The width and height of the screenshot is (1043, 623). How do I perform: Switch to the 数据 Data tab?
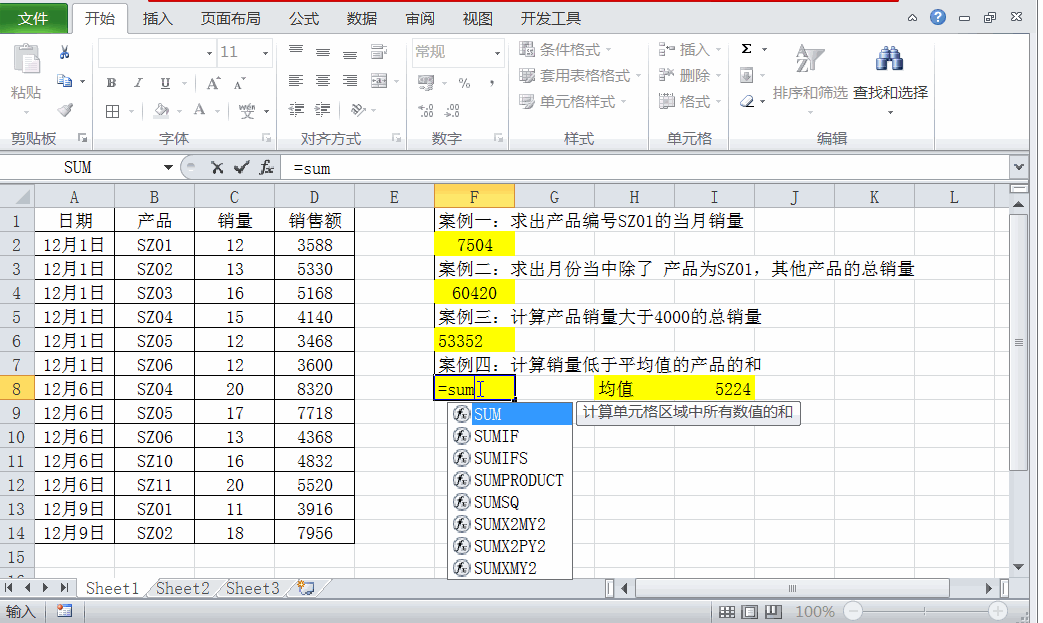pyautogui.click(x=362, y=18)
